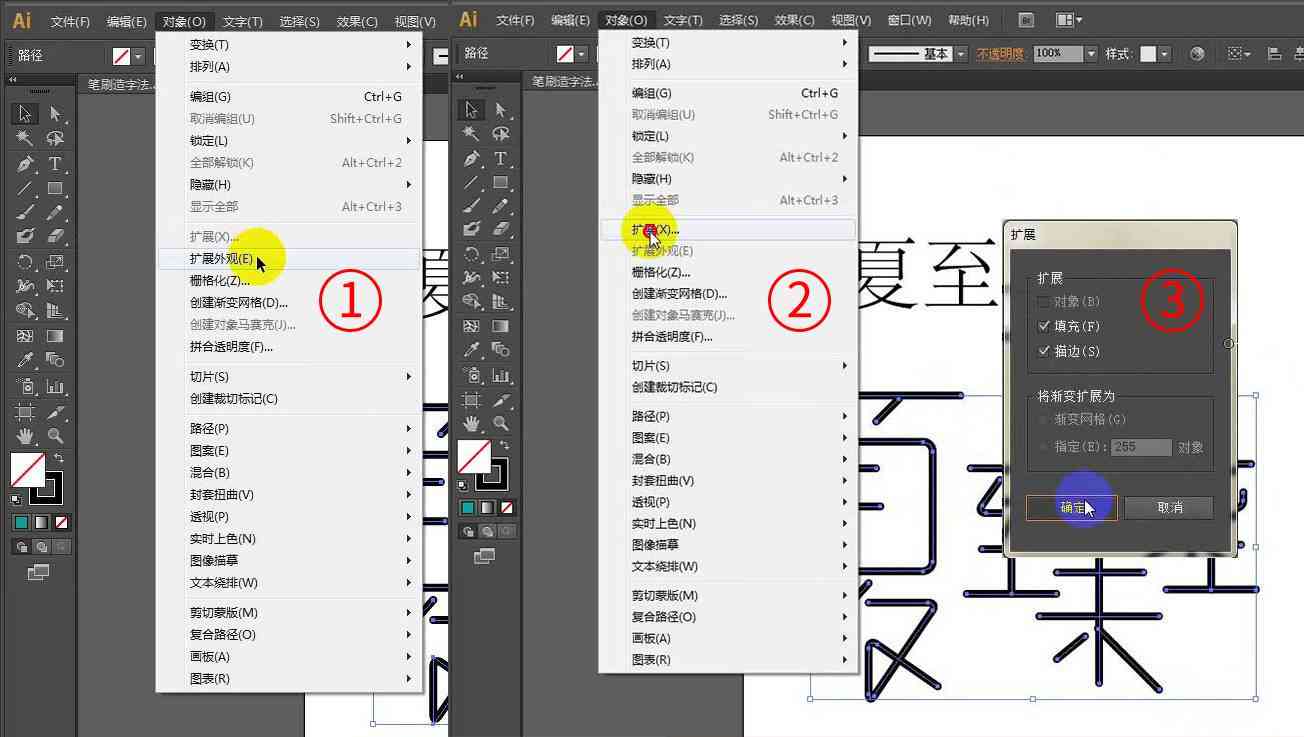Choose 扩展(X)... in the right window's menu
Screen dimensions: 1304x737
pyautogui.click(x=728, y=230)
